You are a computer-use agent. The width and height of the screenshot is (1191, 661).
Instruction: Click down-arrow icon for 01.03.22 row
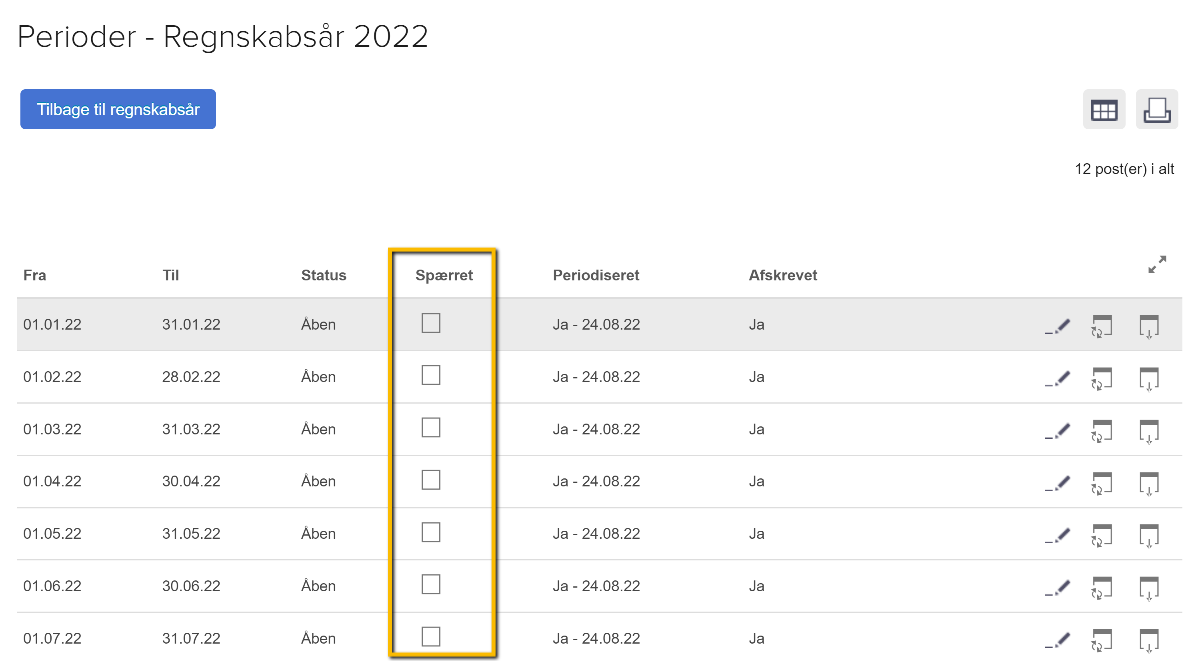click(1149, 430)
